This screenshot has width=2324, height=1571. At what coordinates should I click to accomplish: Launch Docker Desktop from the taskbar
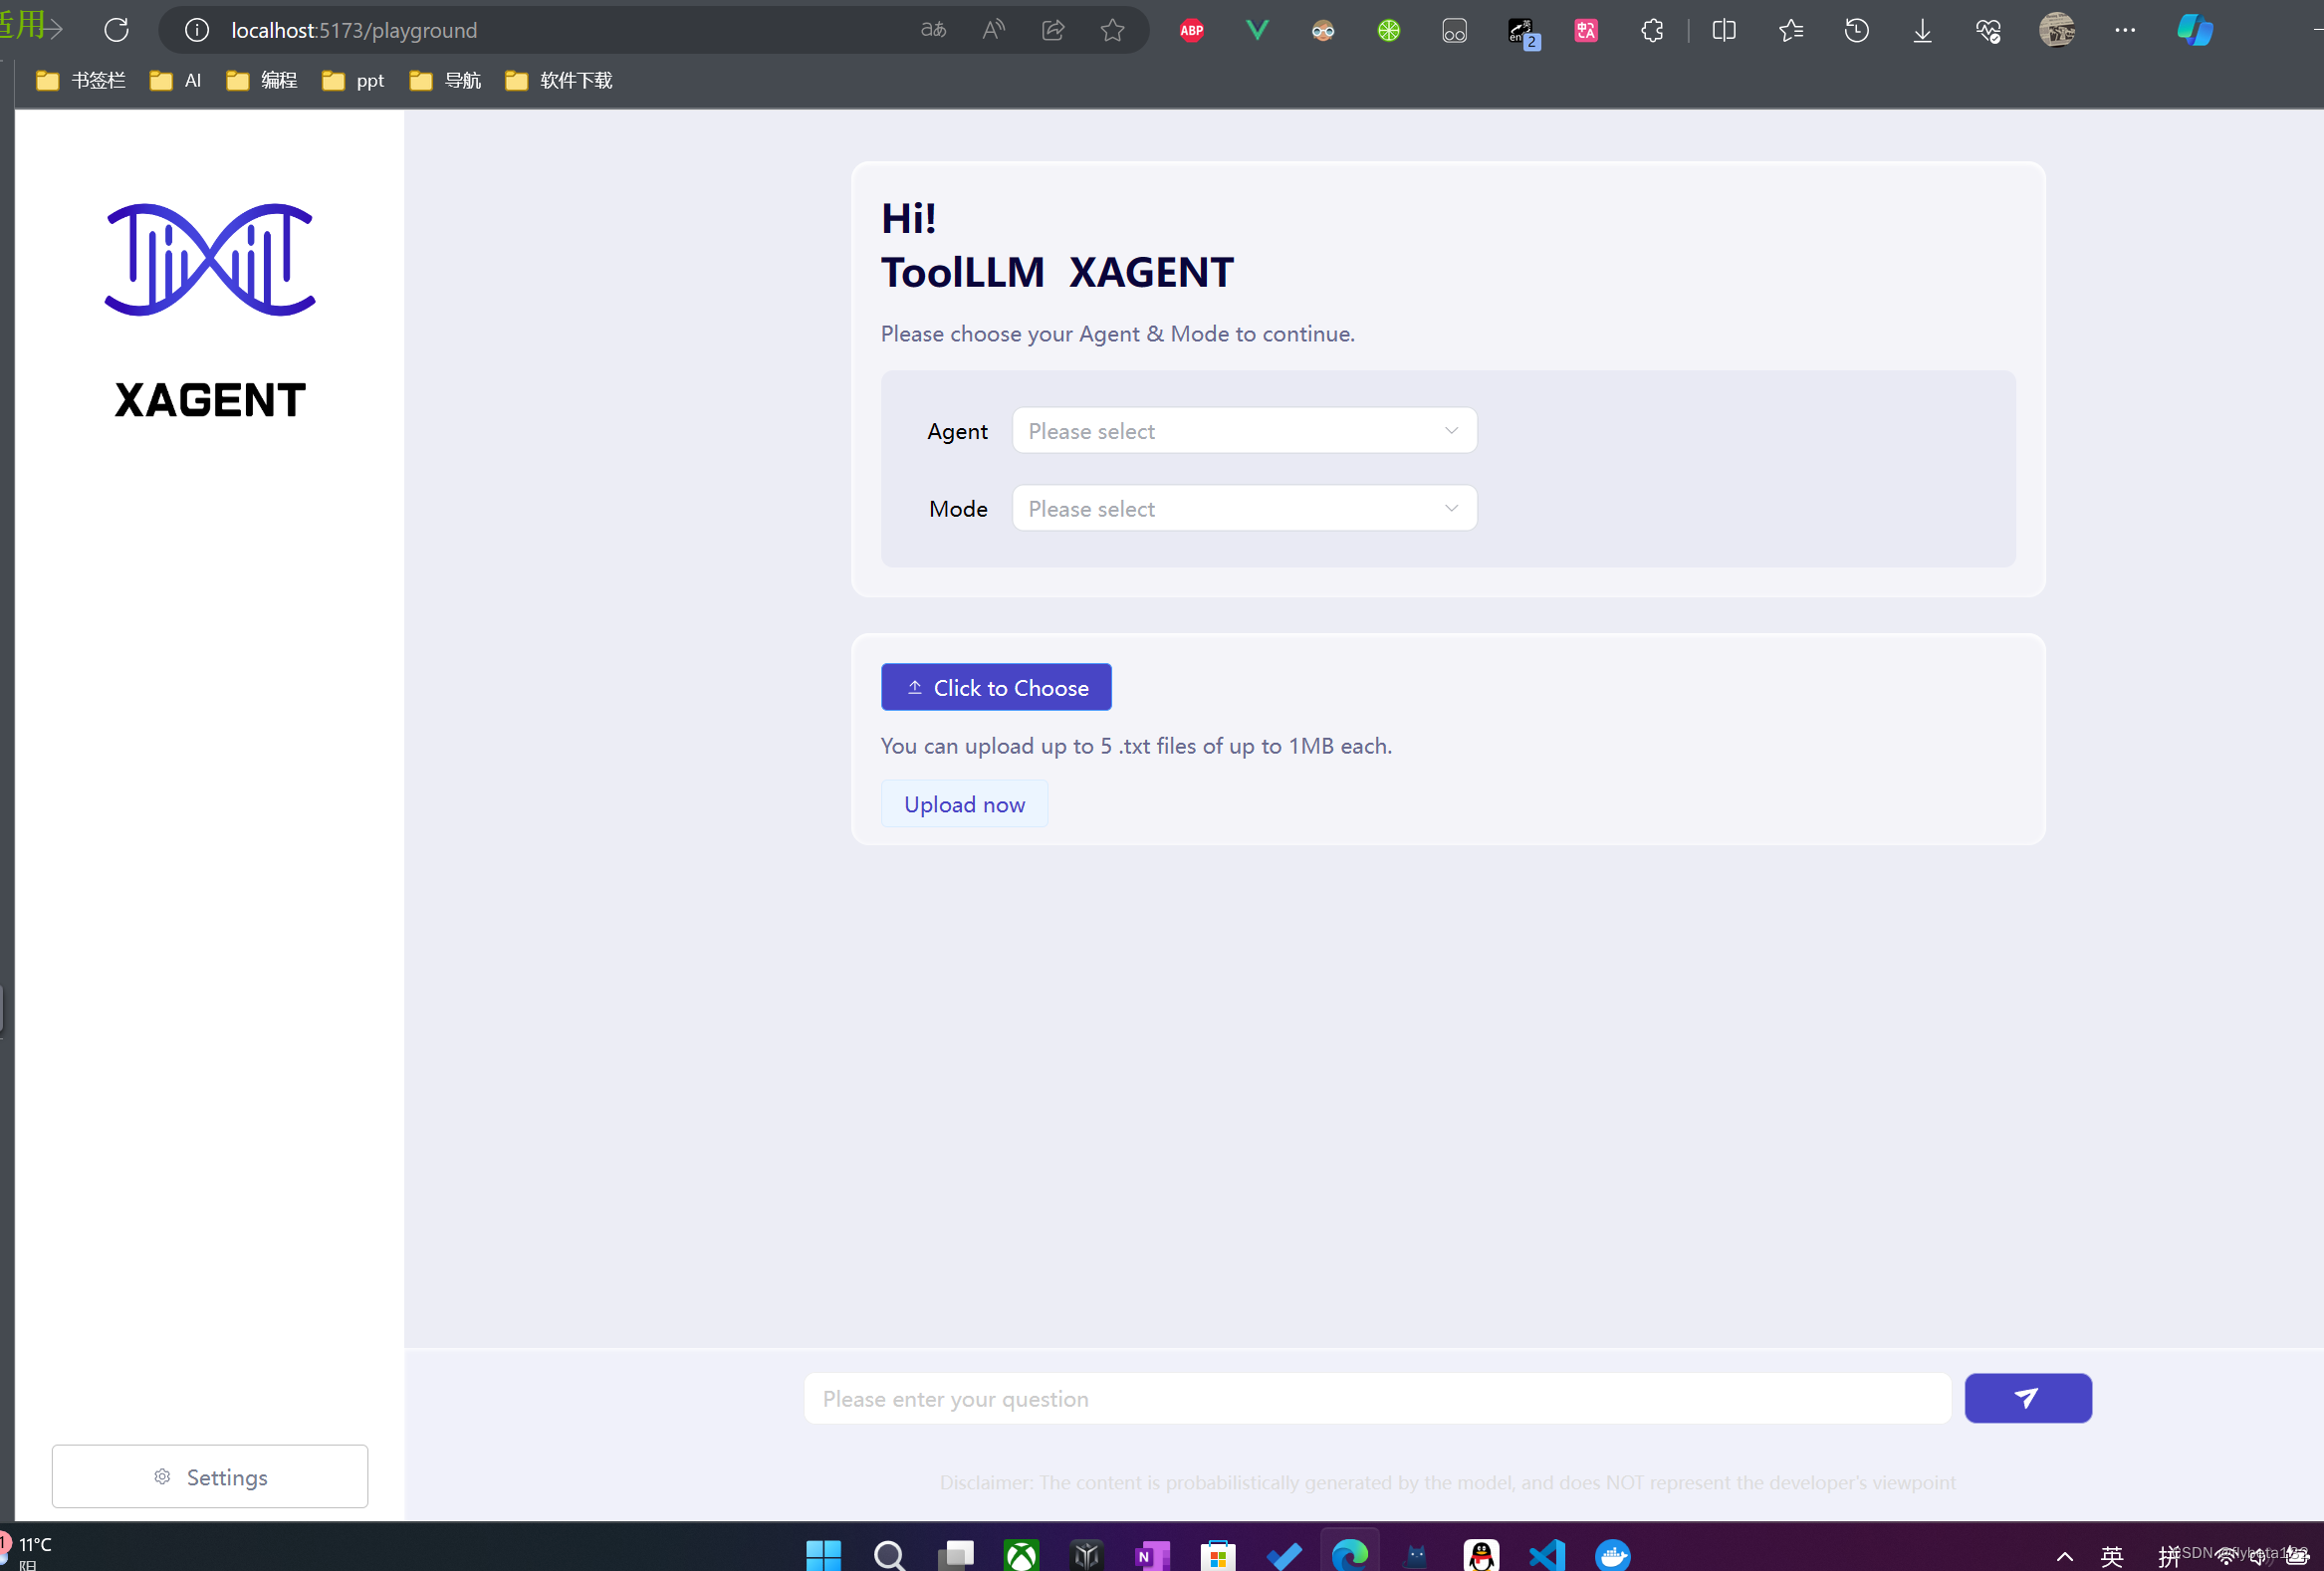[x=1613, y=1555]
